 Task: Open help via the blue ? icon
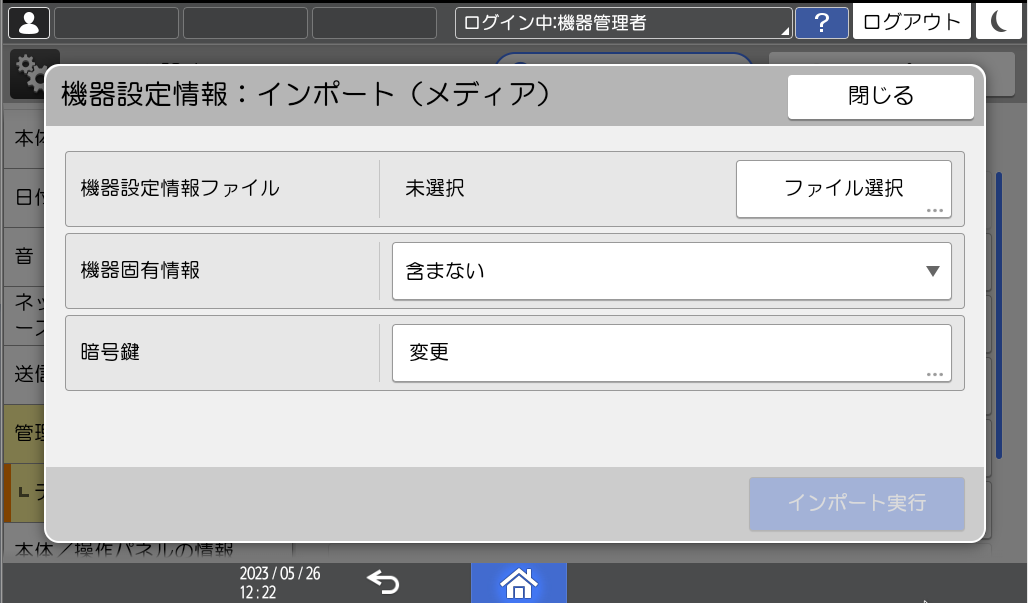pos(822,21)
